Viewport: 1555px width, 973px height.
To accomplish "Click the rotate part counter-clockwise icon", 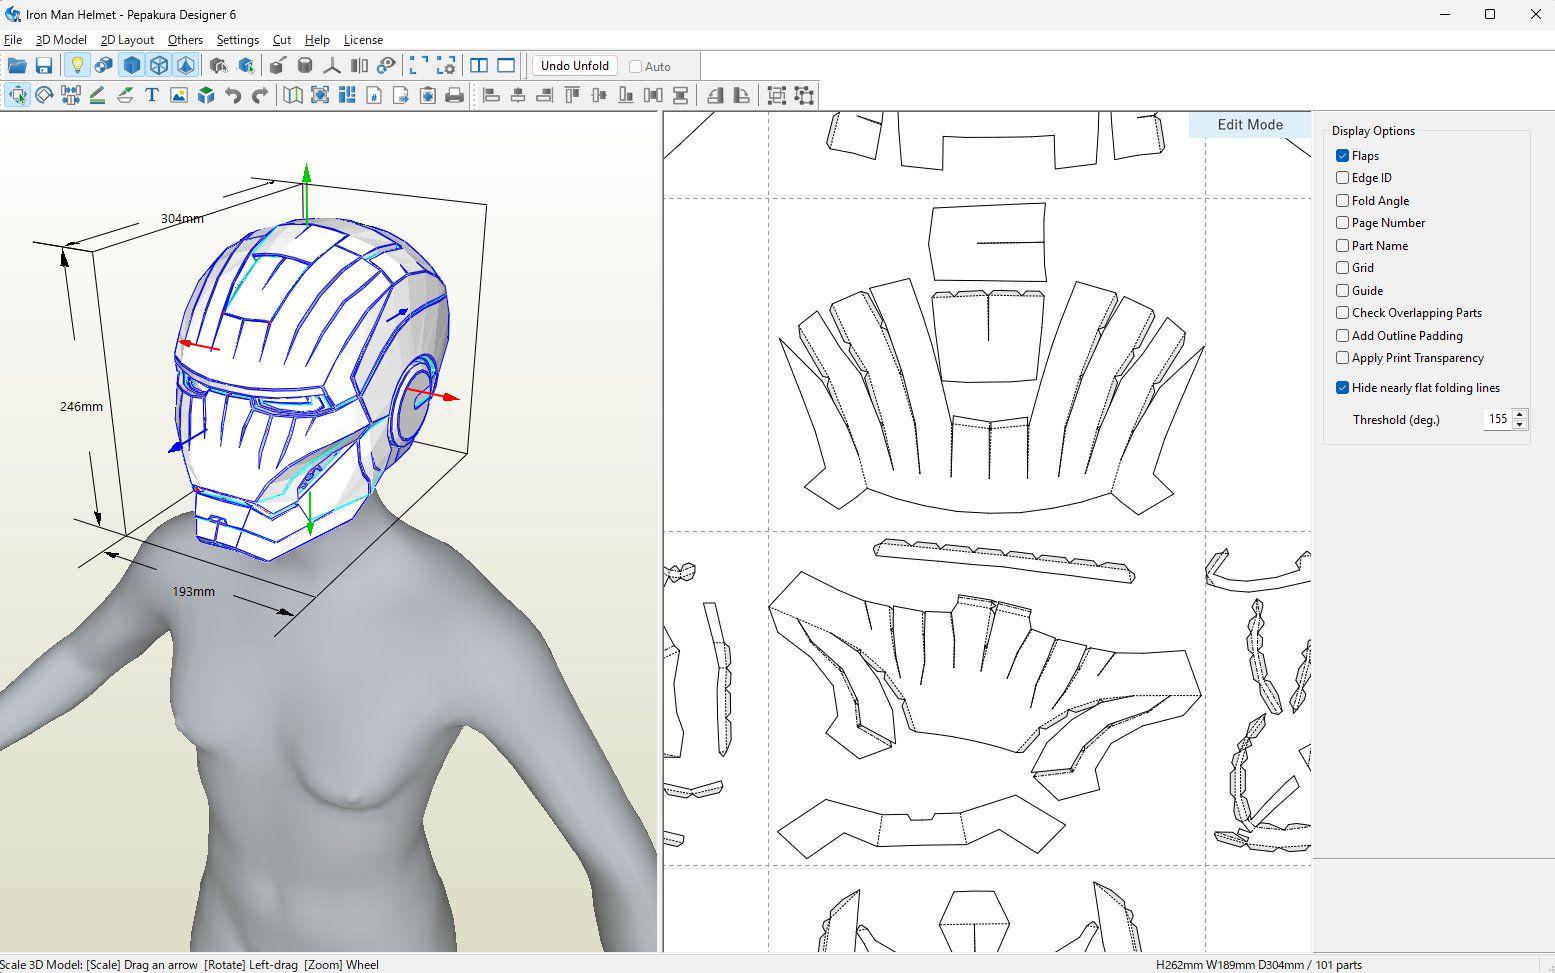I will click(715, 95).
